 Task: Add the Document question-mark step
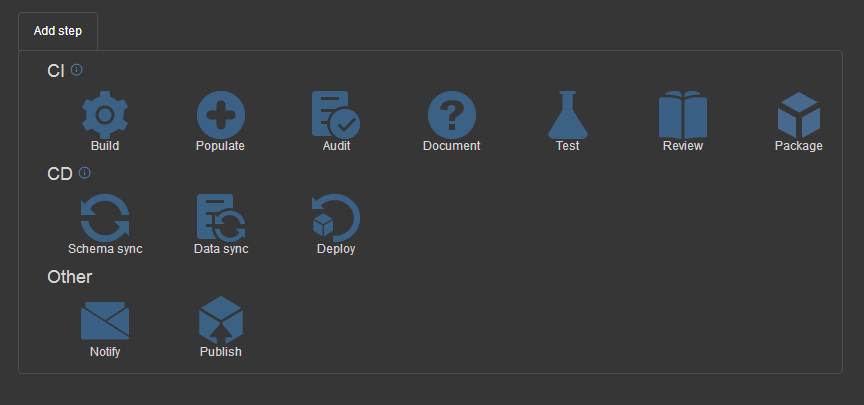[x=452, y=115]
